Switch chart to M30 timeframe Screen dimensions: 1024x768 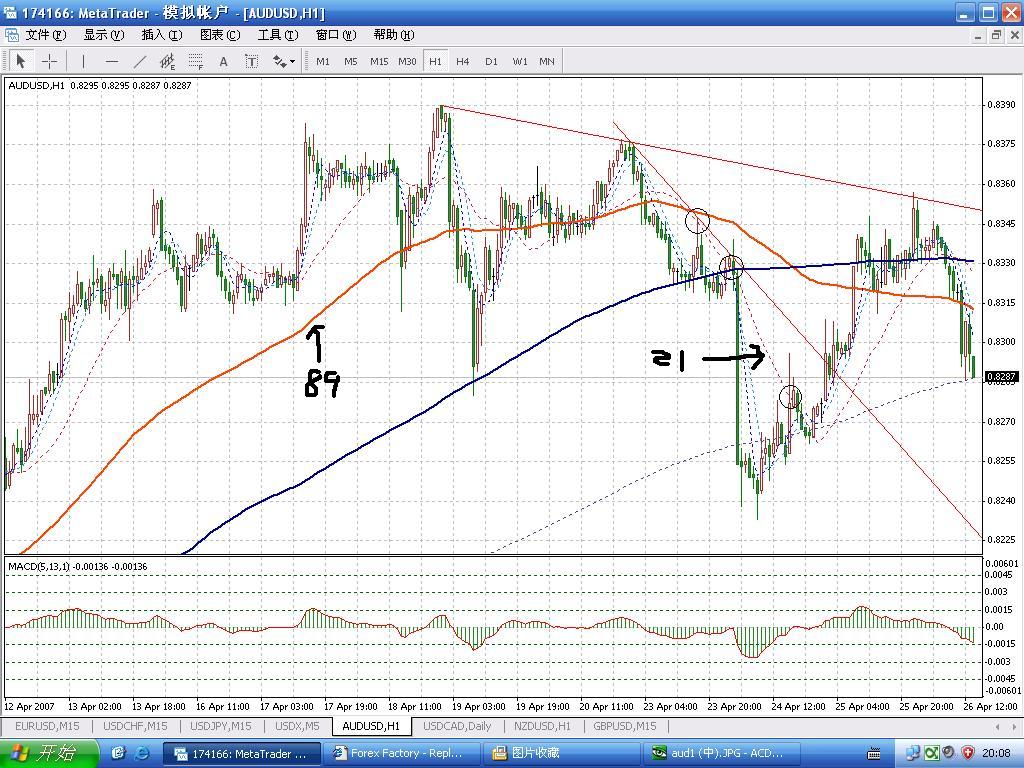(x=407, y=61)
